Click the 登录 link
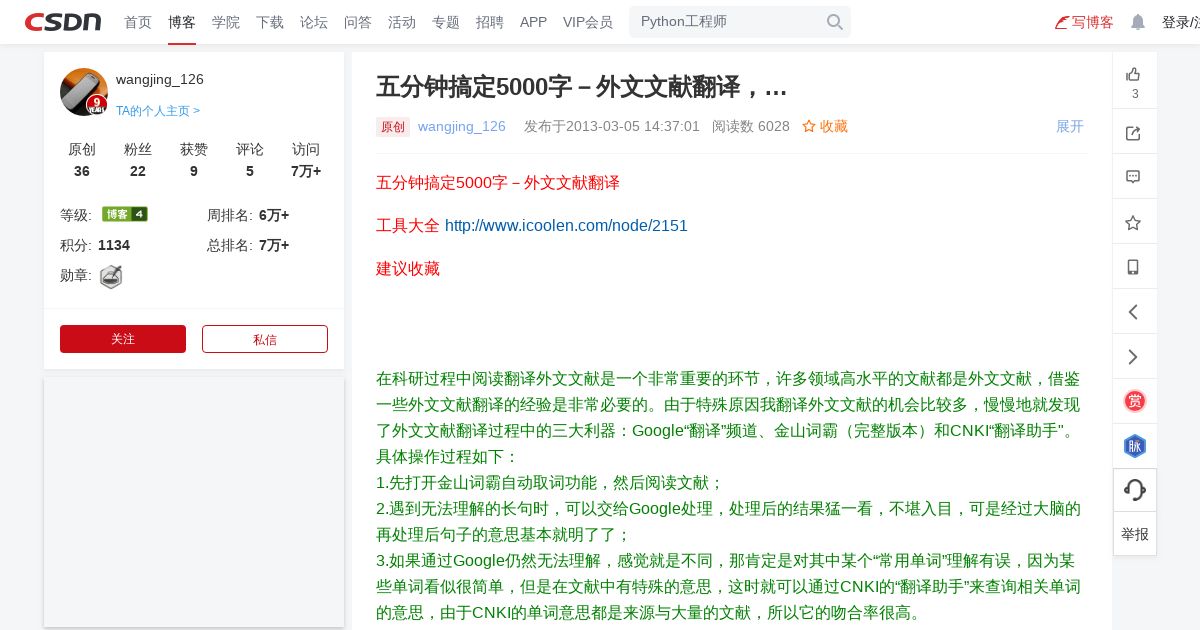 click(1176, 22)
